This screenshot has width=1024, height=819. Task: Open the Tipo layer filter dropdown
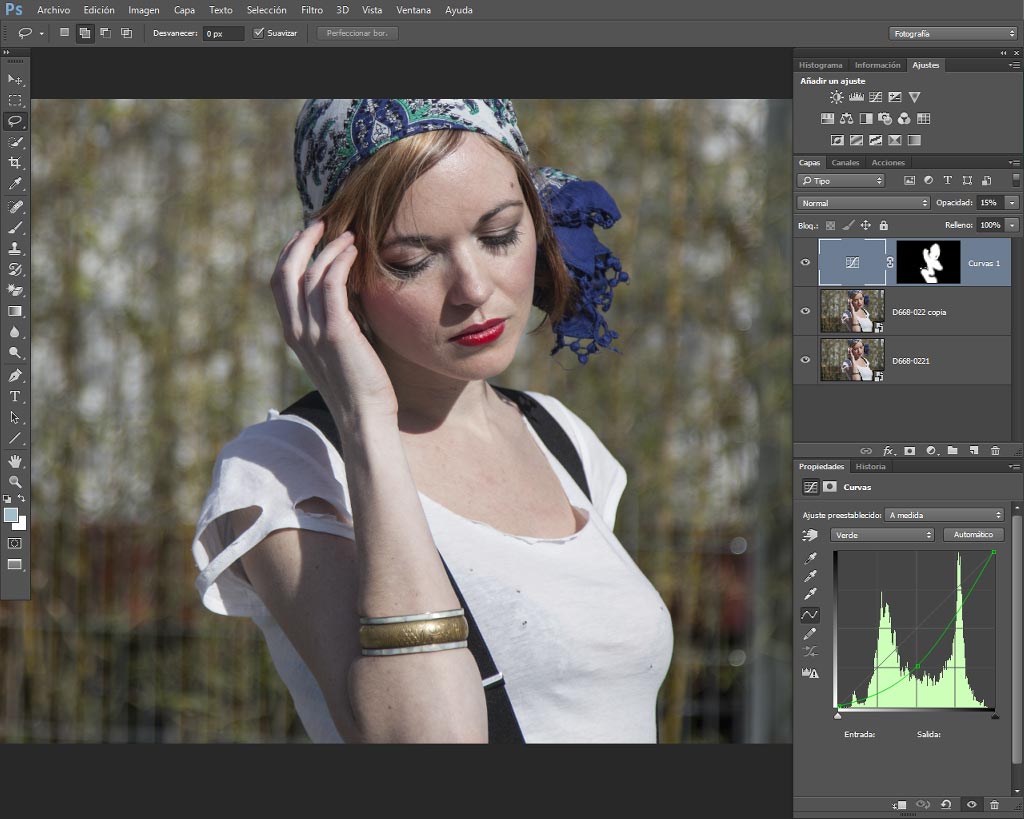pos(840,181)
